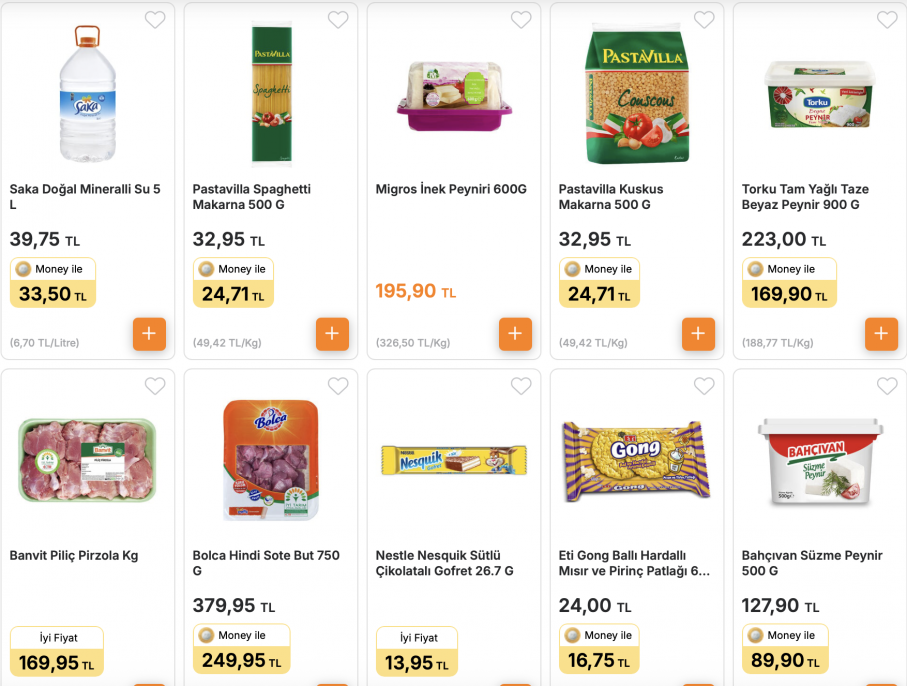Open Saka water bottle product image
This screenshot has height=686, width=907.
[x=88, y=94]
